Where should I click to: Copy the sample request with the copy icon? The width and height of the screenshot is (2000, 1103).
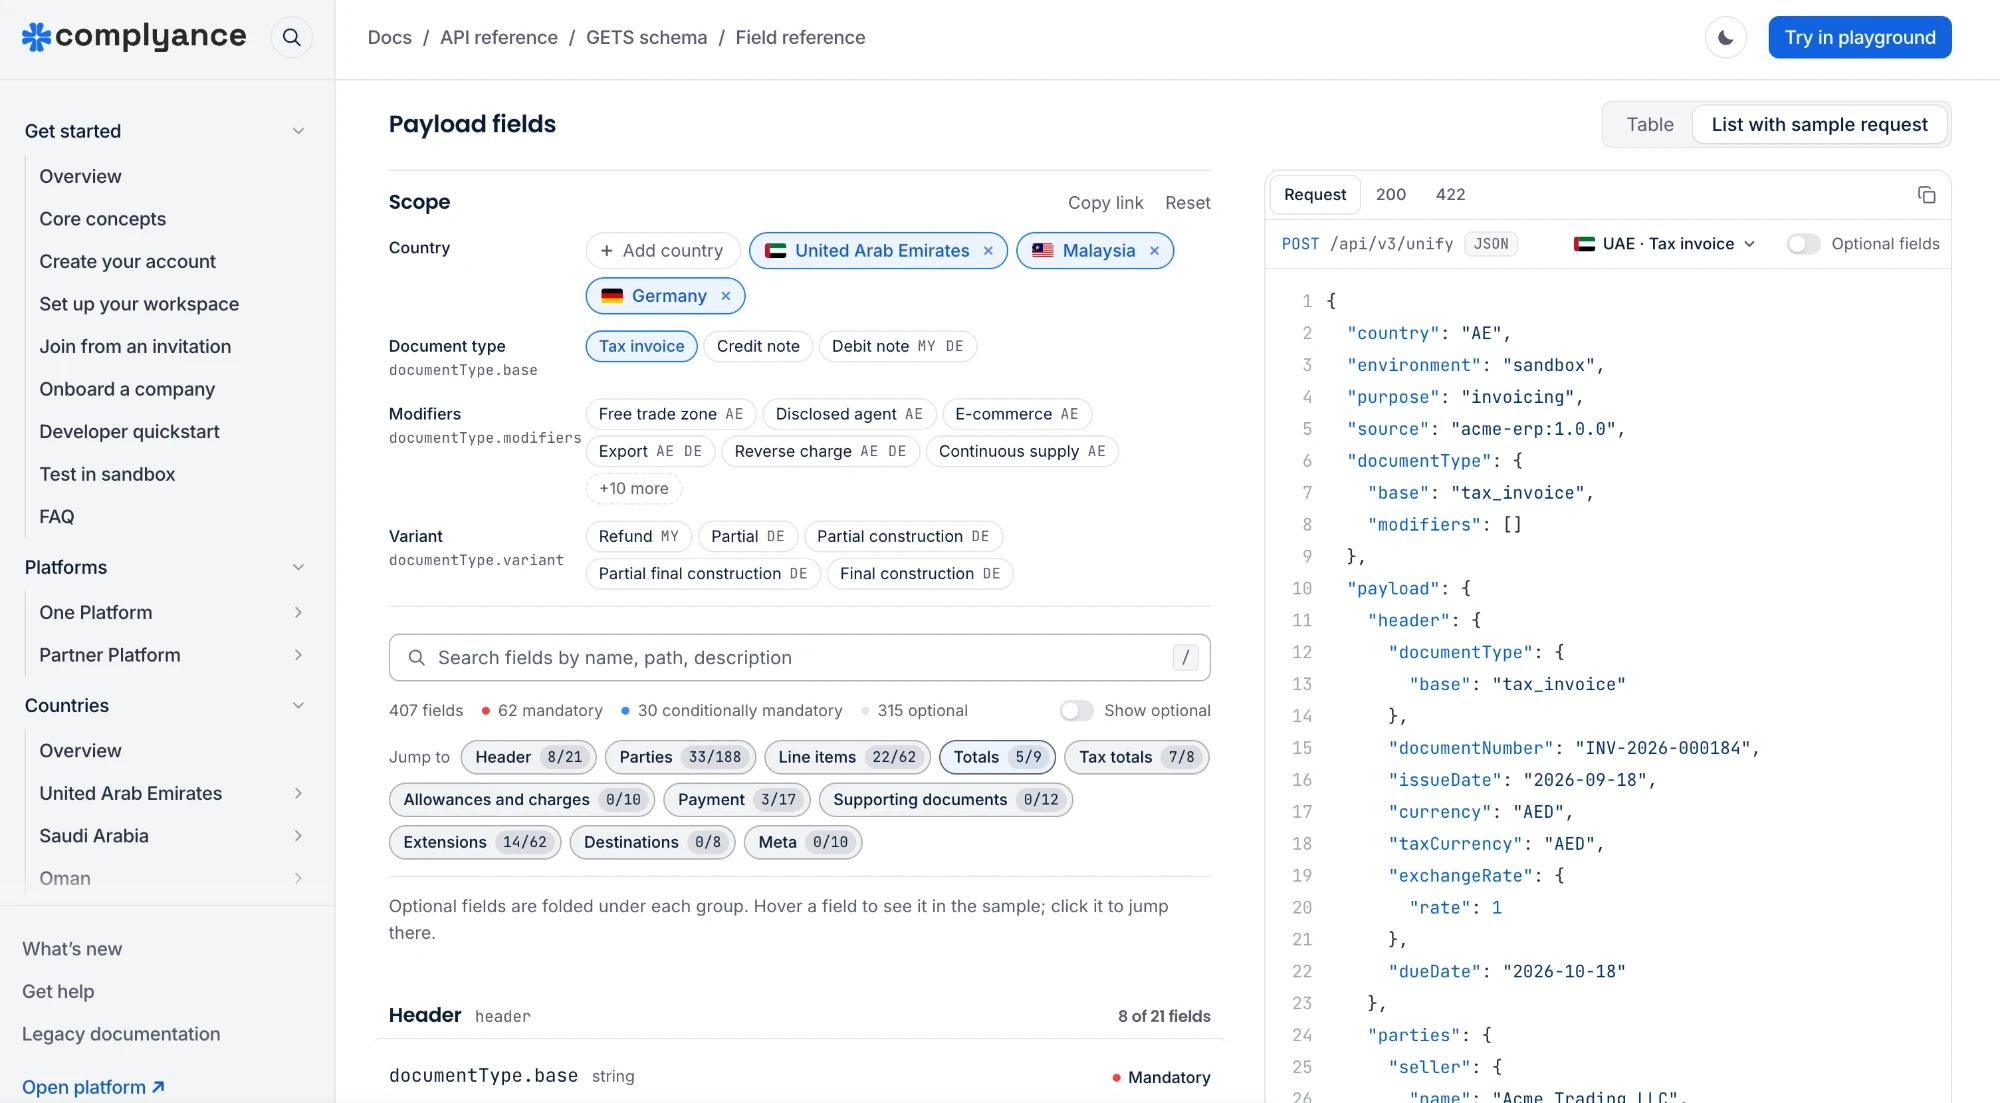click(x=1926, y=194)
